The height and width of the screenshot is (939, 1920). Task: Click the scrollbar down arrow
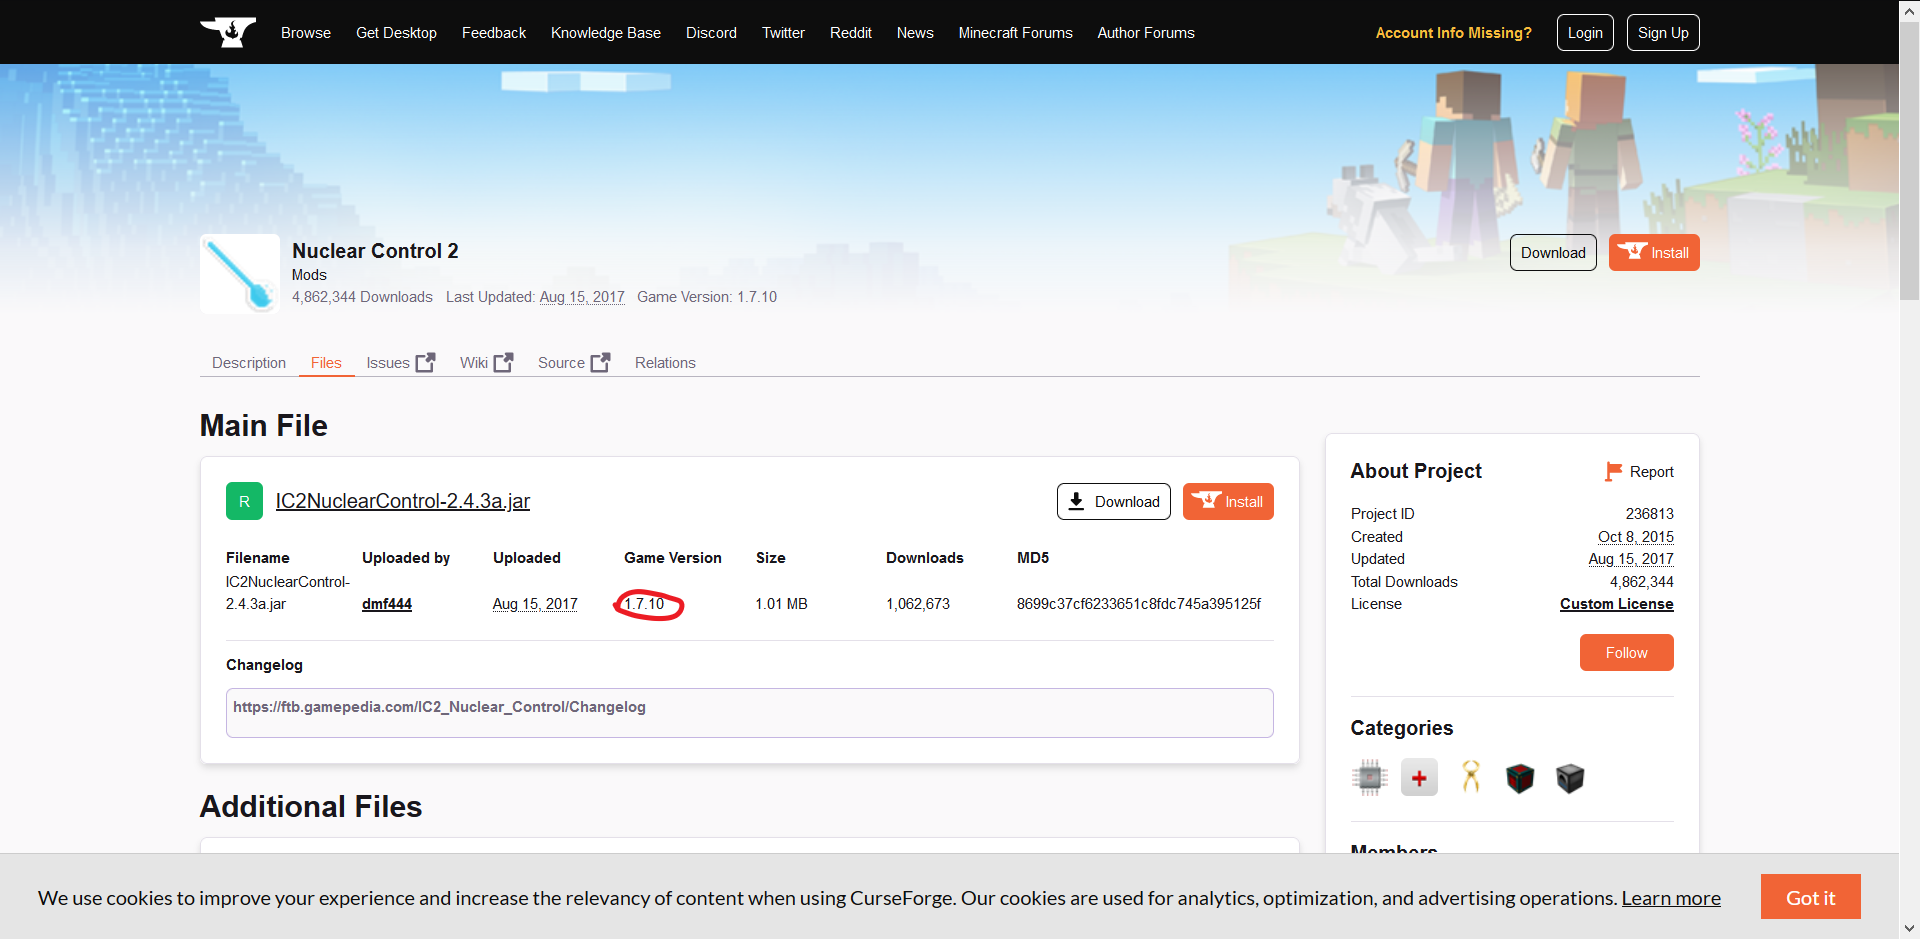[1909, 929]
